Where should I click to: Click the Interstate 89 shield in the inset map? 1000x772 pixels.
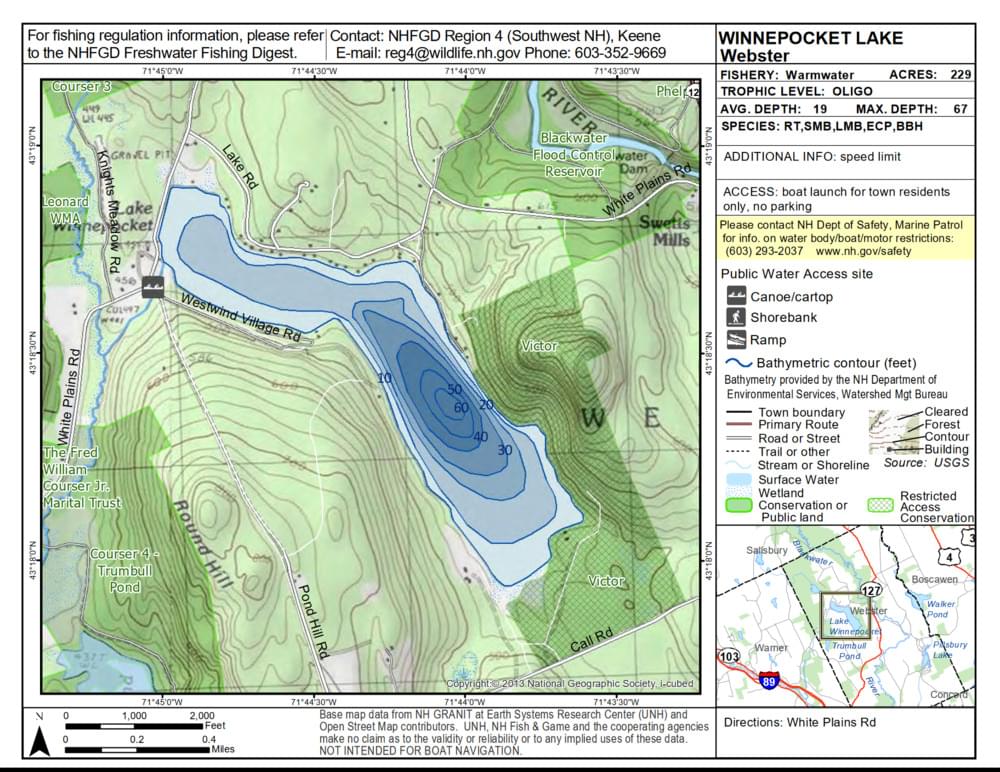(x=768, y=680)
